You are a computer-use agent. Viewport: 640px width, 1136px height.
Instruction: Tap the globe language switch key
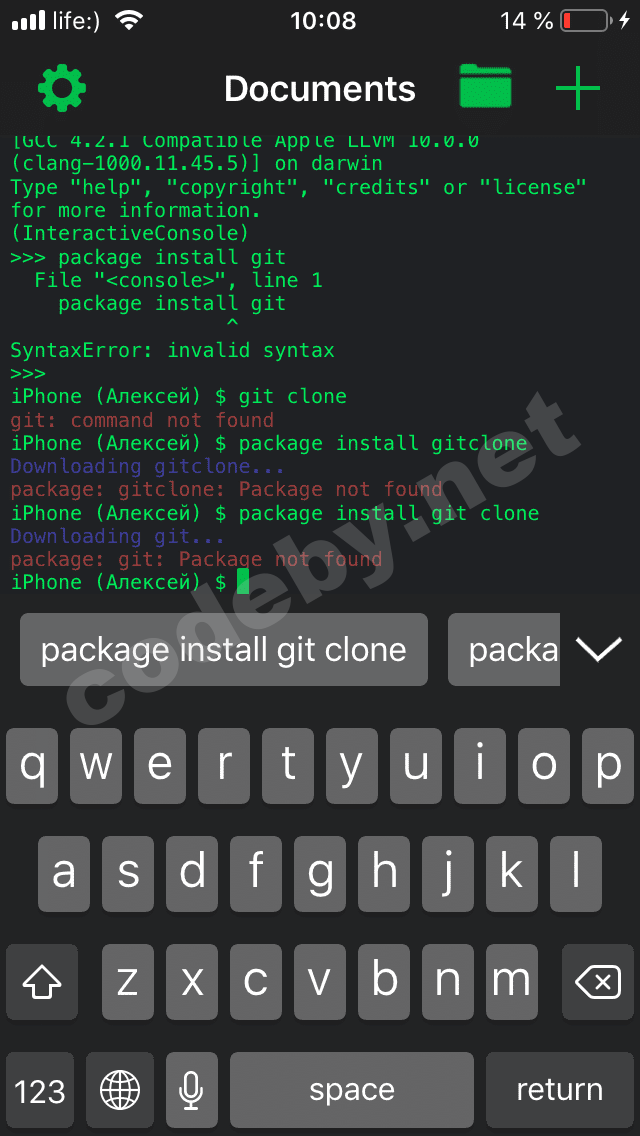pyautogui.click(x=120, y=1090)
